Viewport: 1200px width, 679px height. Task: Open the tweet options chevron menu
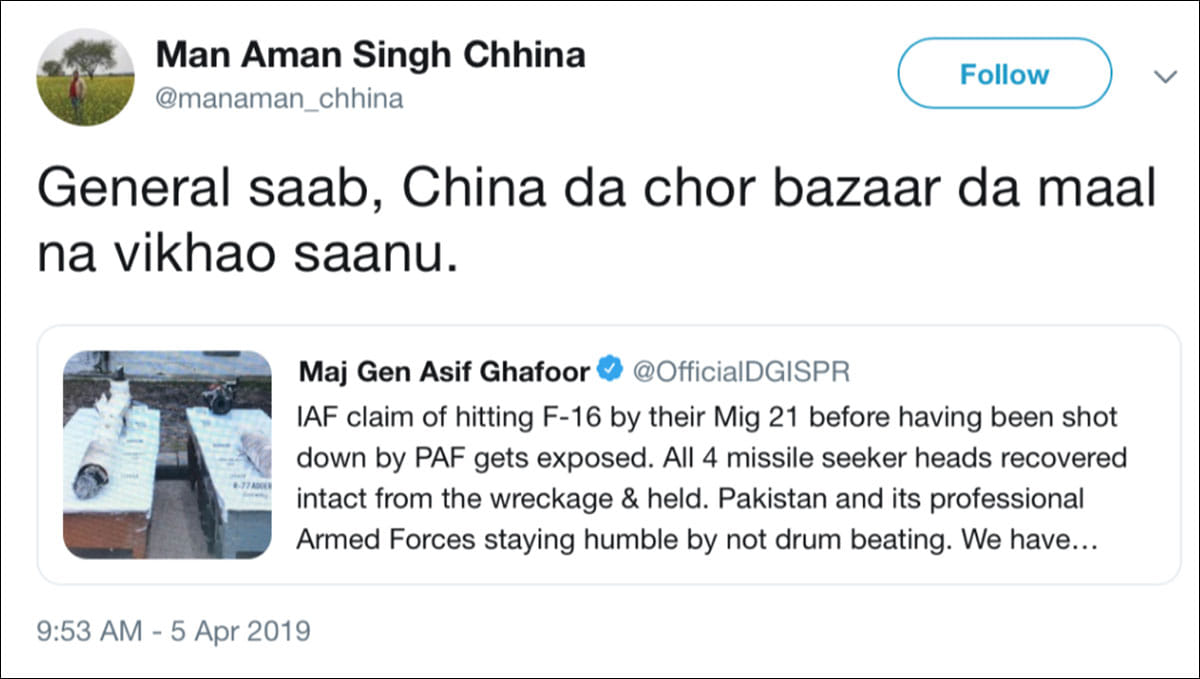pyautogui.click(x=1165, y=77)
